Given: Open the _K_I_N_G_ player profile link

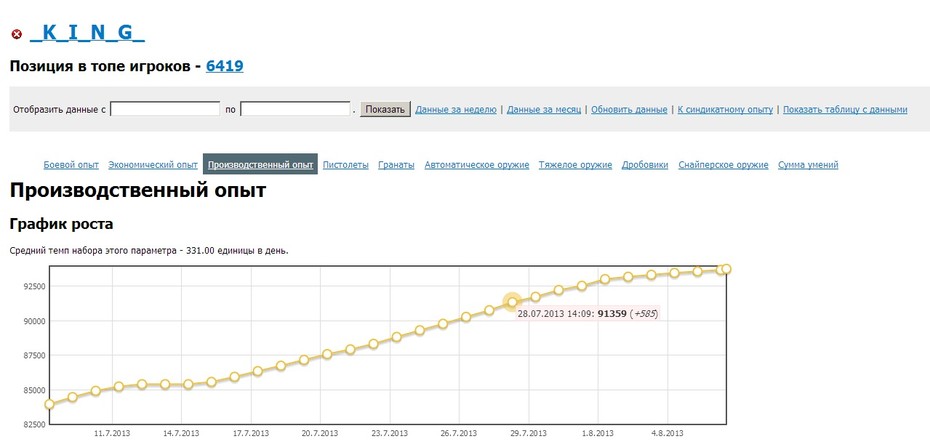Looking at the screenshot, I should pyautogui.click(x=87, y=33).
